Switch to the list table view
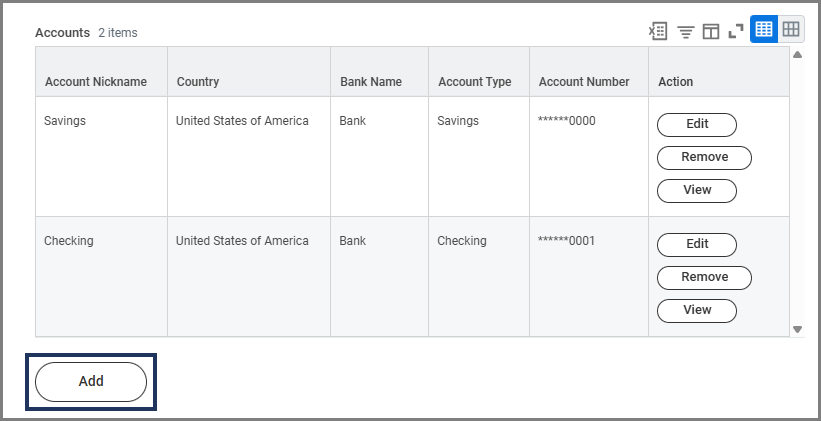The height and width of the screenshot is (421, 821). [x=764, y=30]
